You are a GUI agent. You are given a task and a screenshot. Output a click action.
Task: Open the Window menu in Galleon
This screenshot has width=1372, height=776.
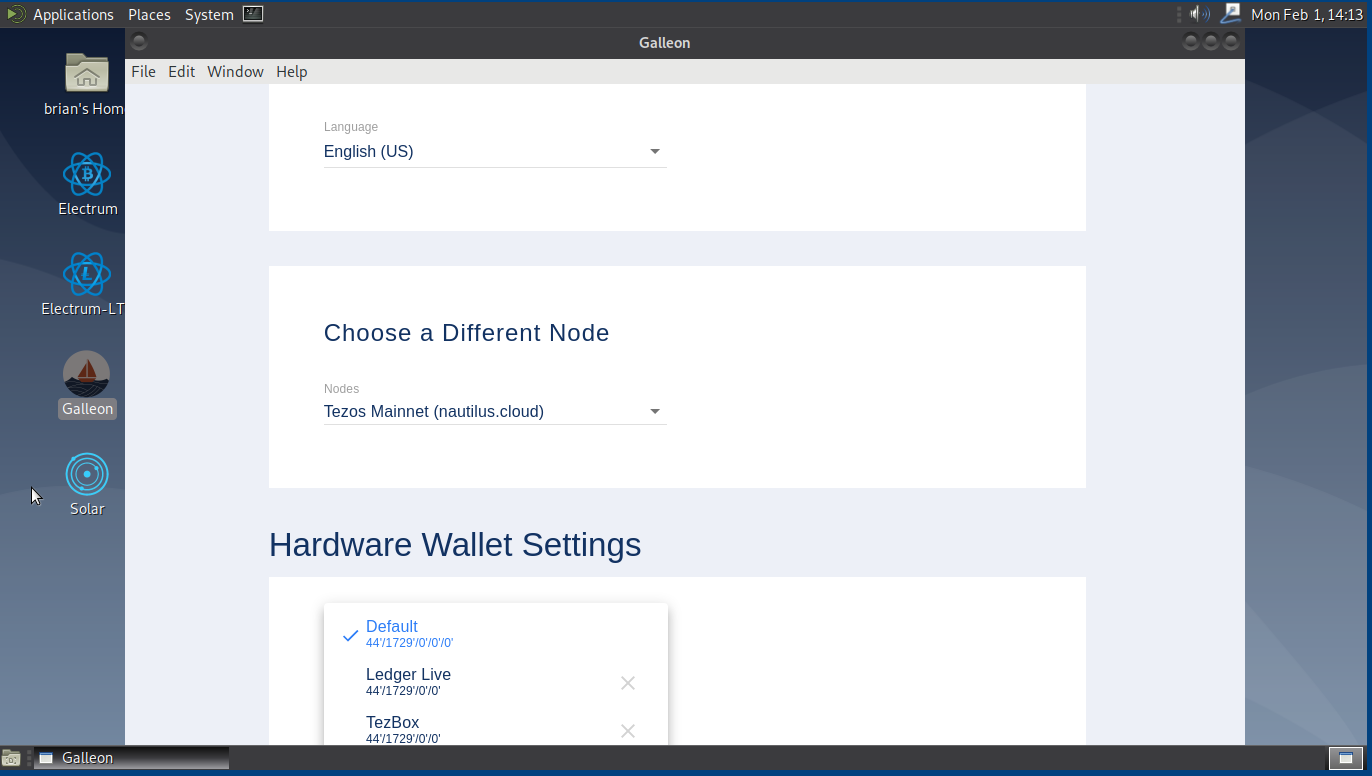click(235, 72)
